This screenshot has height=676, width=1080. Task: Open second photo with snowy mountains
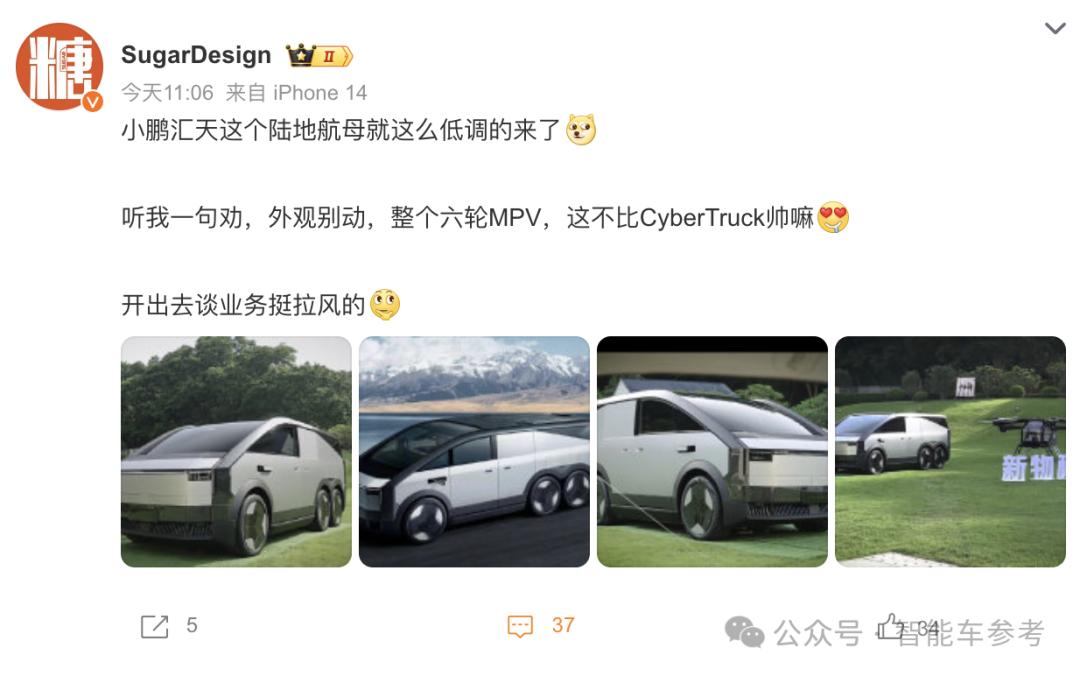475,451
